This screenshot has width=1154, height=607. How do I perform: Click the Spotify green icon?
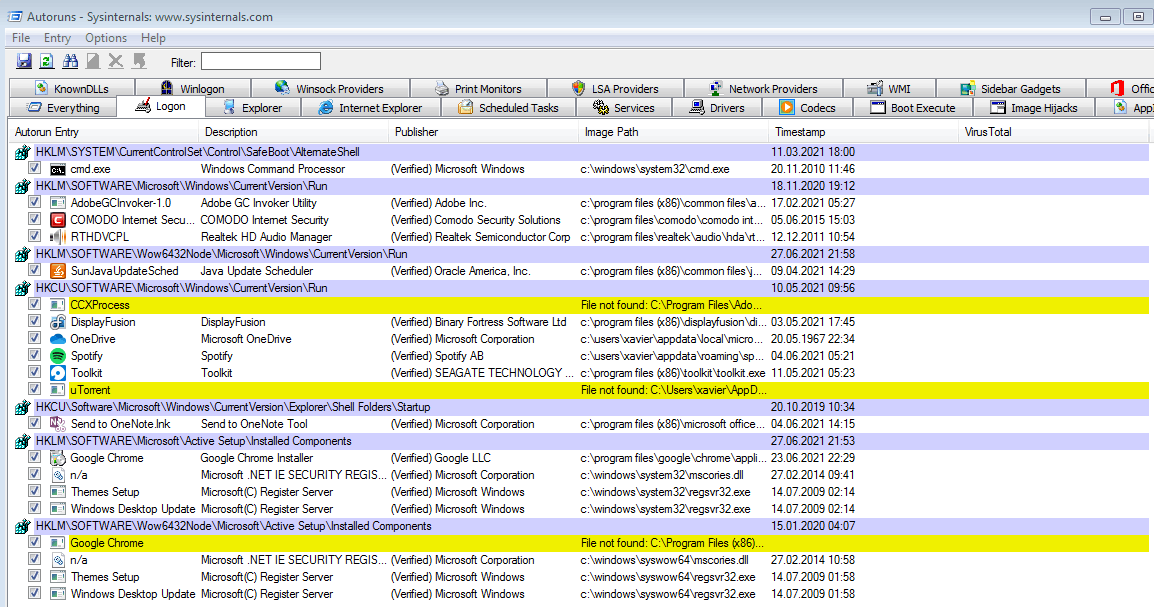(x=57, y=356)
